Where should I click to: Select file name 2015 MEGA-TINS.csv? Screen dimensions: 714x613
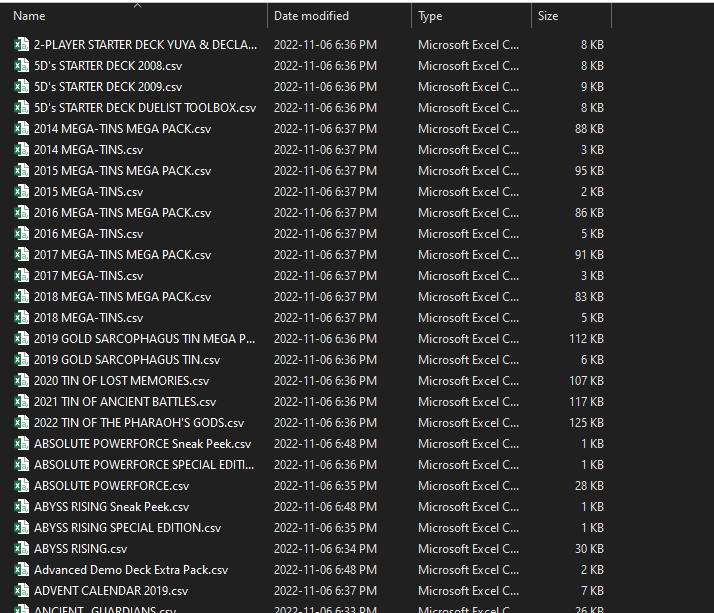pyautogui.click(x=88, y=191)
